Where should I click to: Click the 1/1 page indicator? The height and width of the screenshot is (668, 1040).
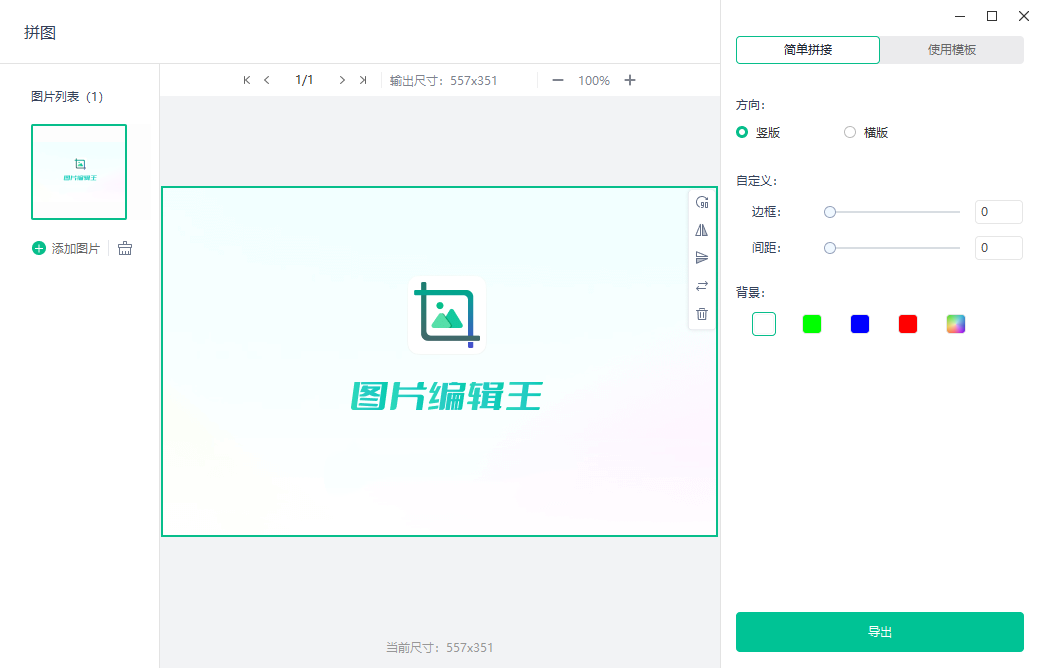[x=304, y=80]
